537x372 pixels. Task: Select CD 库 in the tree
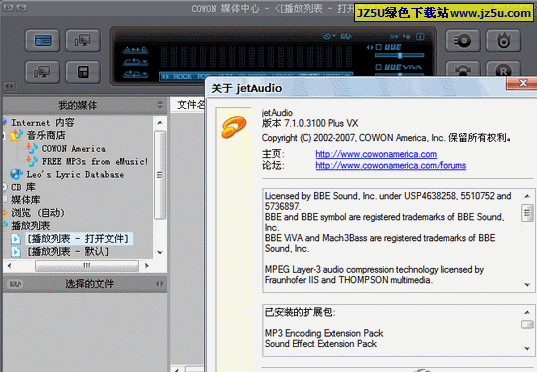[x=23, y=187]
